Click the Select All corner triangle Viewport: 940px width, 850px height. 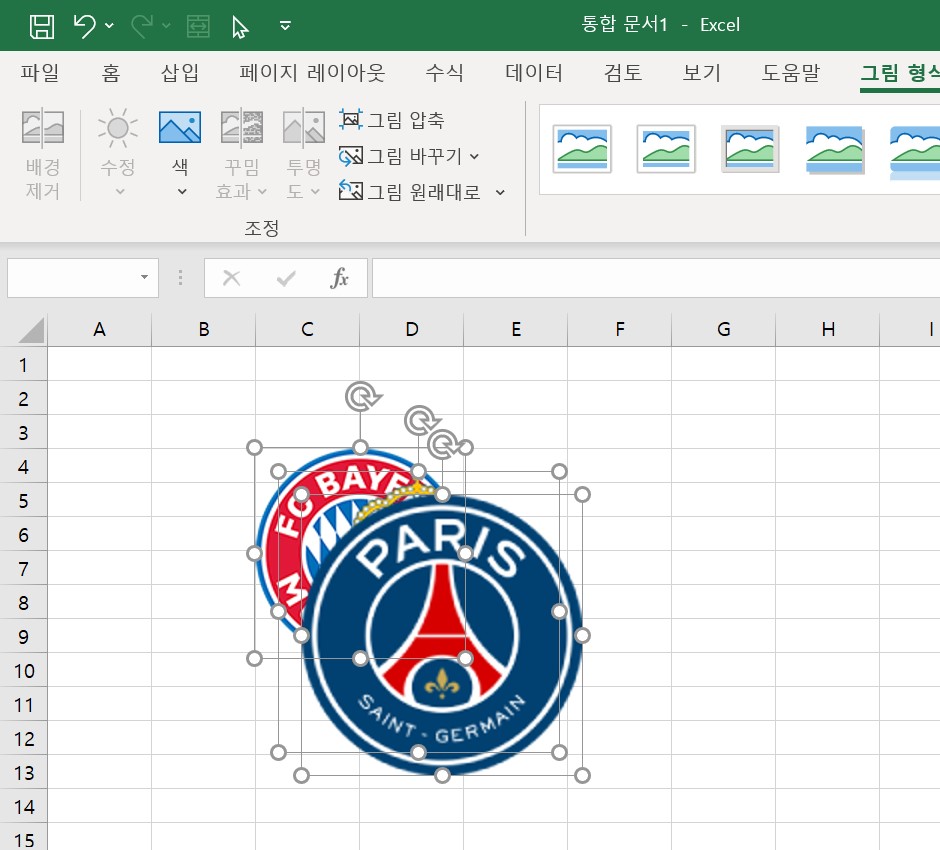pyautogui.click(x=31, y=330)
